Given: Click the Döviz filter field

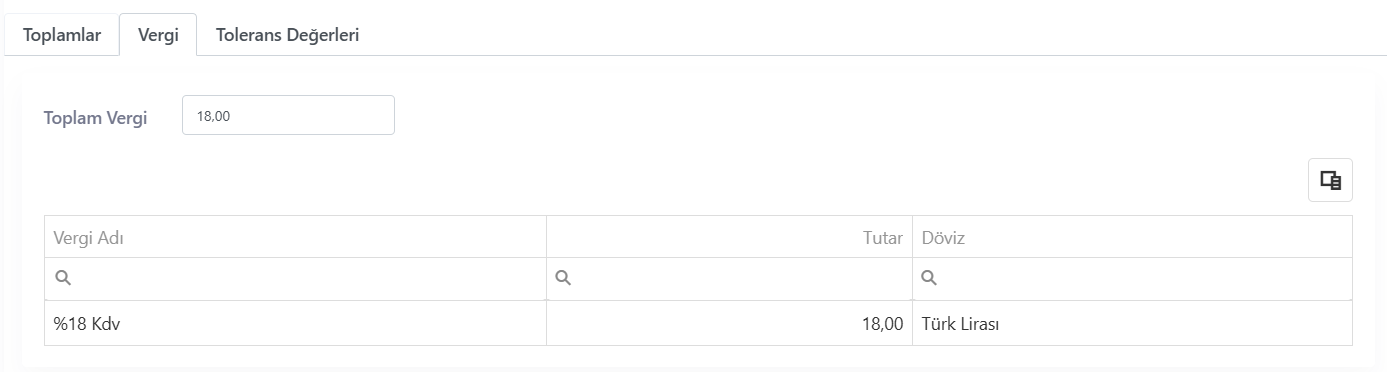Looking at the screenshot, I should pos(1132,278).
